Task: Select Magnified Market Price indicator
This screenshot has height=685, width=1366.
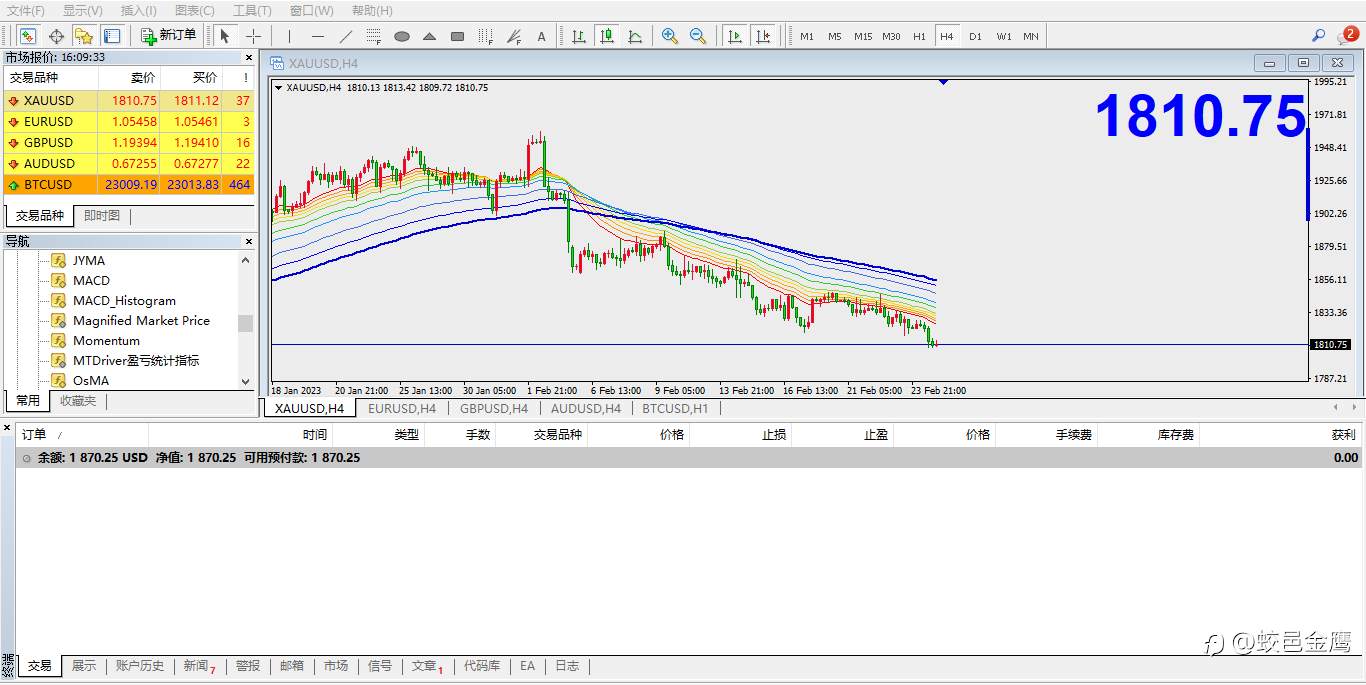Action: tap(141, 320)
